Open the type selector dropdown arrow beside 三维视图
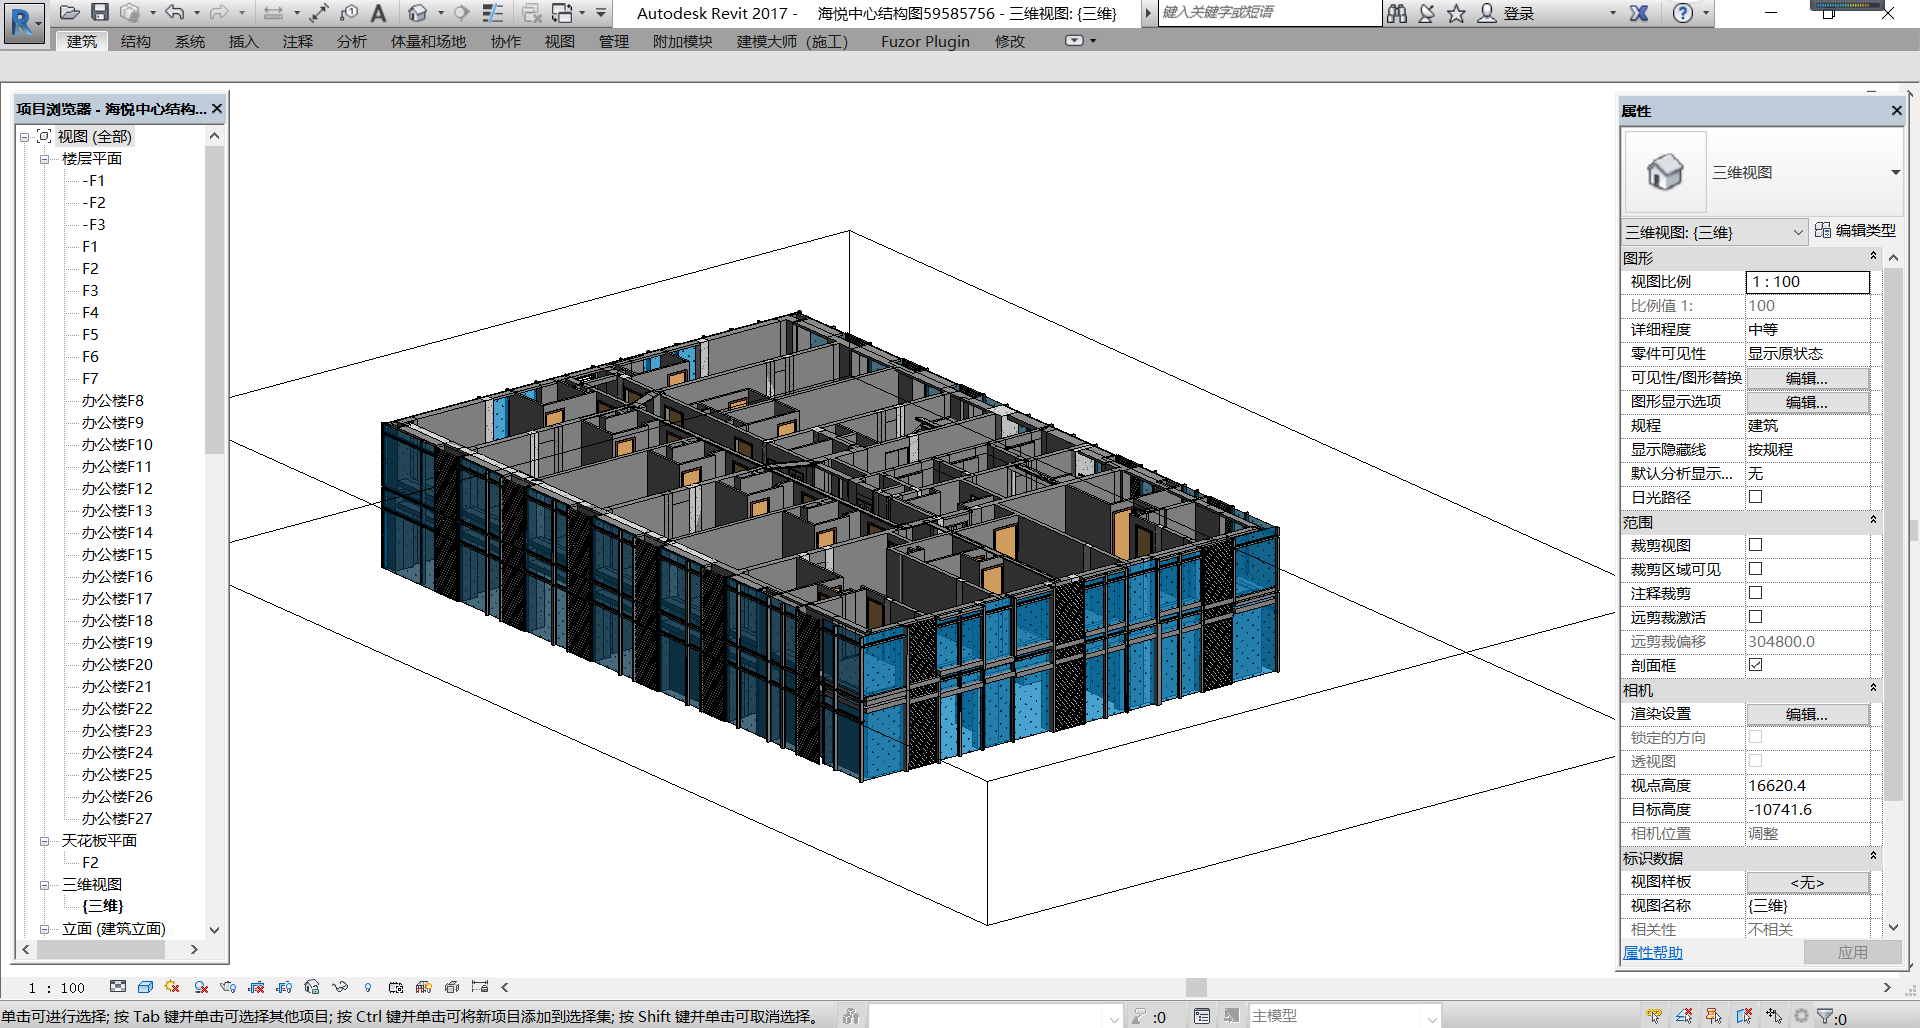1920x1028 pixels. coord(1895,172)
